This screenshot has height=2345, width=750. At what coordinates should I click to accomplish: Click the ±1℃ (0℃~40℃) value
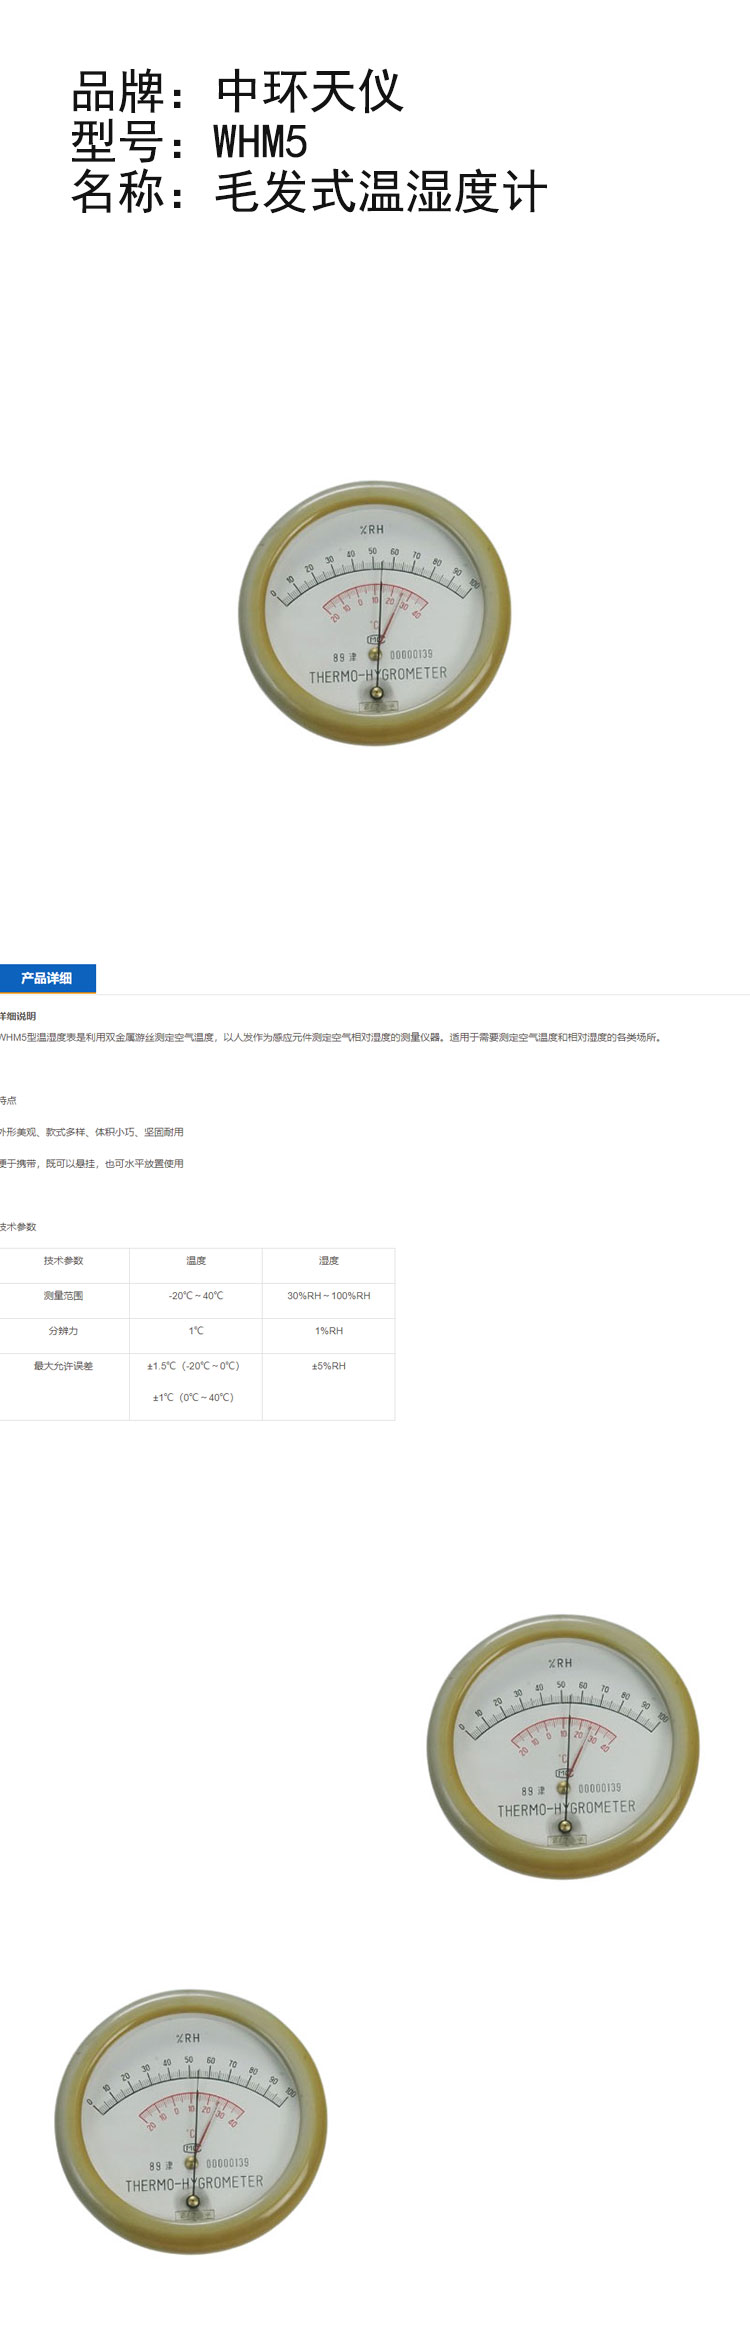pos(193,1397)
